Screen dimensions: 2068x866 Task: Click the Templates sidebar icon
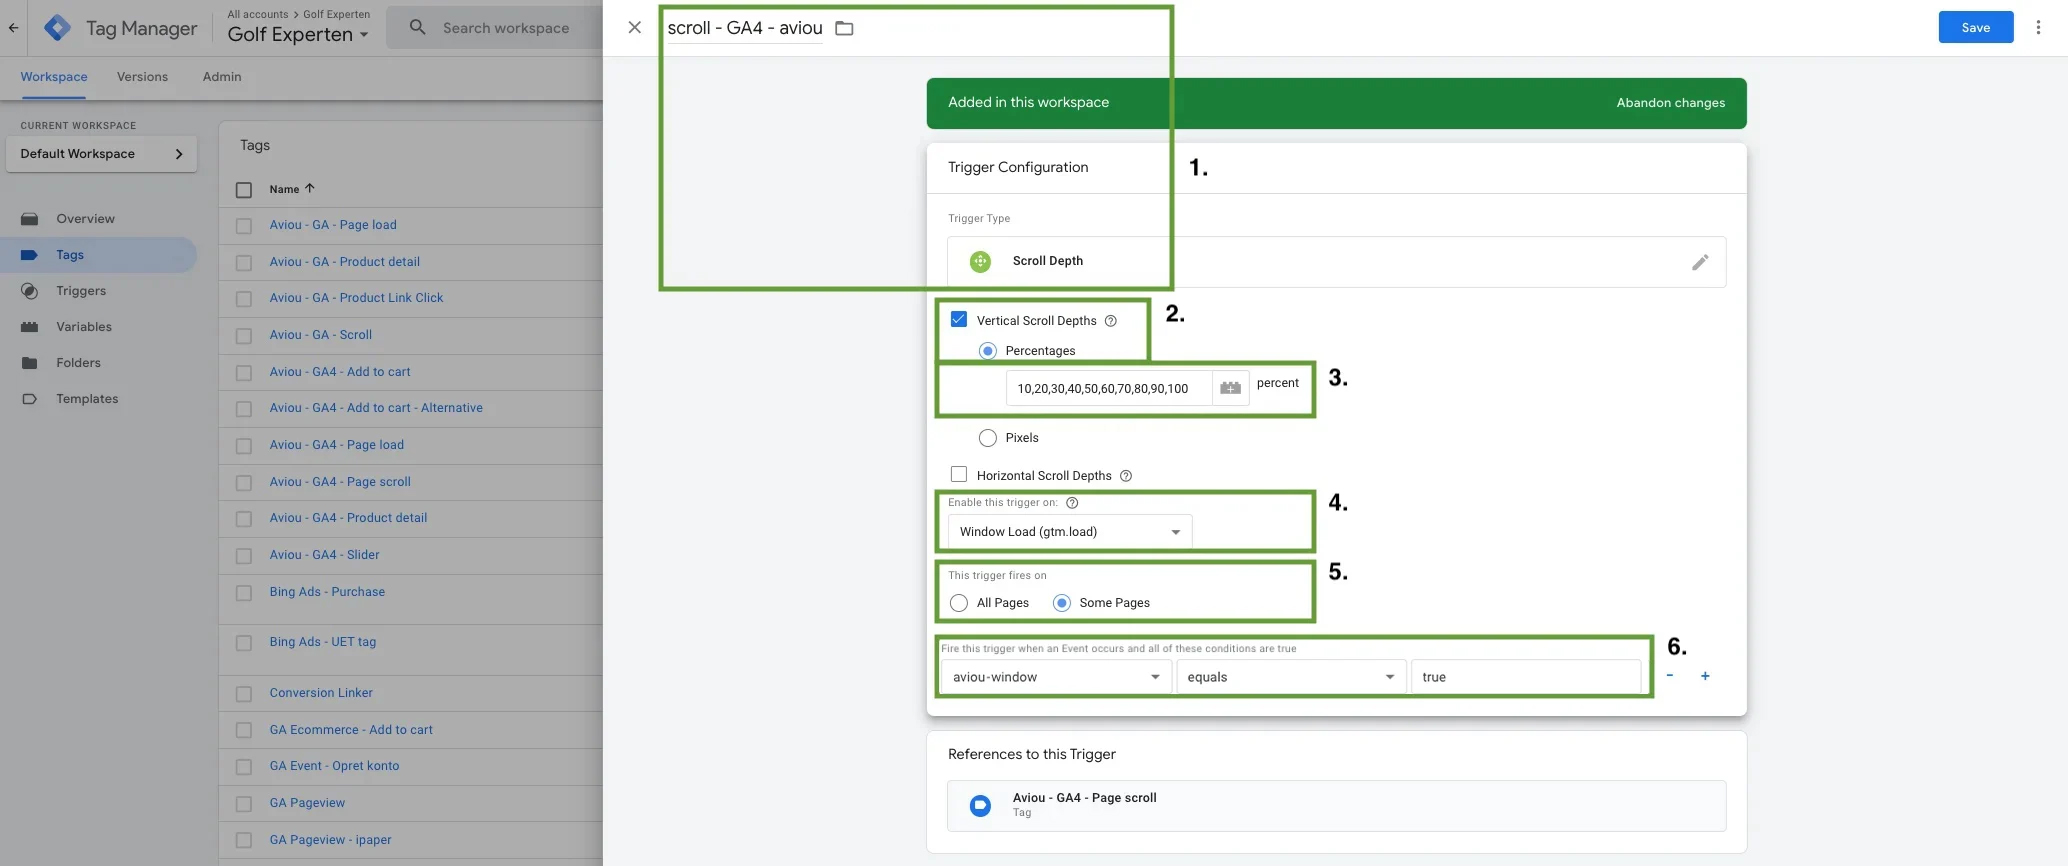[x=30, y=399]
